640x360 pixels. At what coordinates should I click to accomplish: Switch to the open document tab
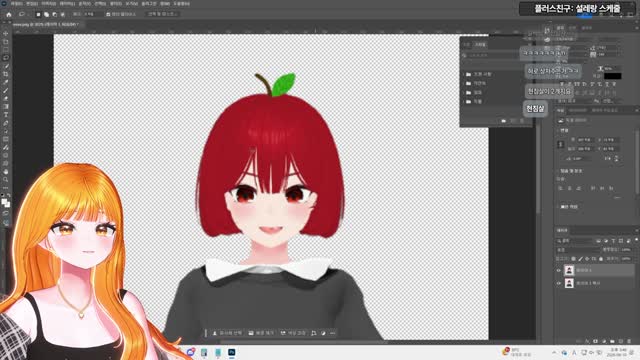point(45,24)
